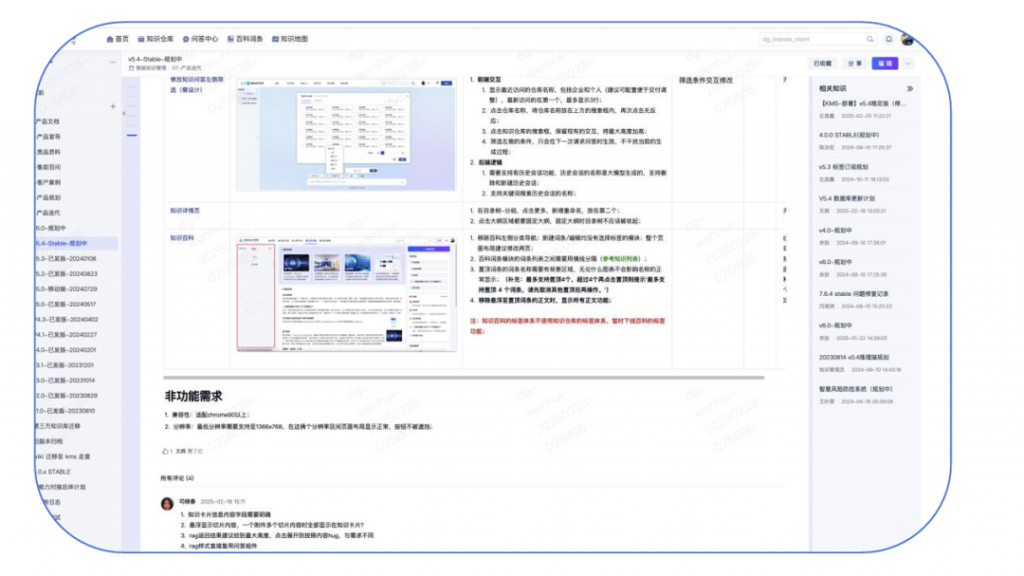Click the search magnifier icon
1024x576 pixels.
tap(869, 39)
